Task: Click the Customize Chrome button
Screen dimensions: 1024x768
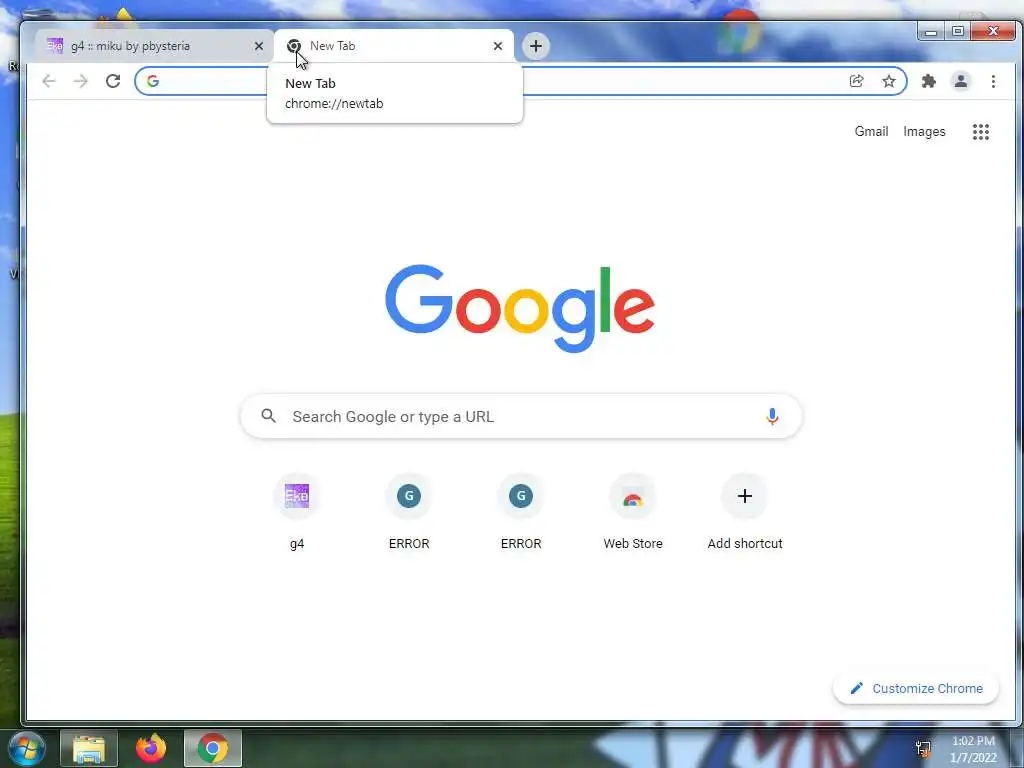Action: 916,688
